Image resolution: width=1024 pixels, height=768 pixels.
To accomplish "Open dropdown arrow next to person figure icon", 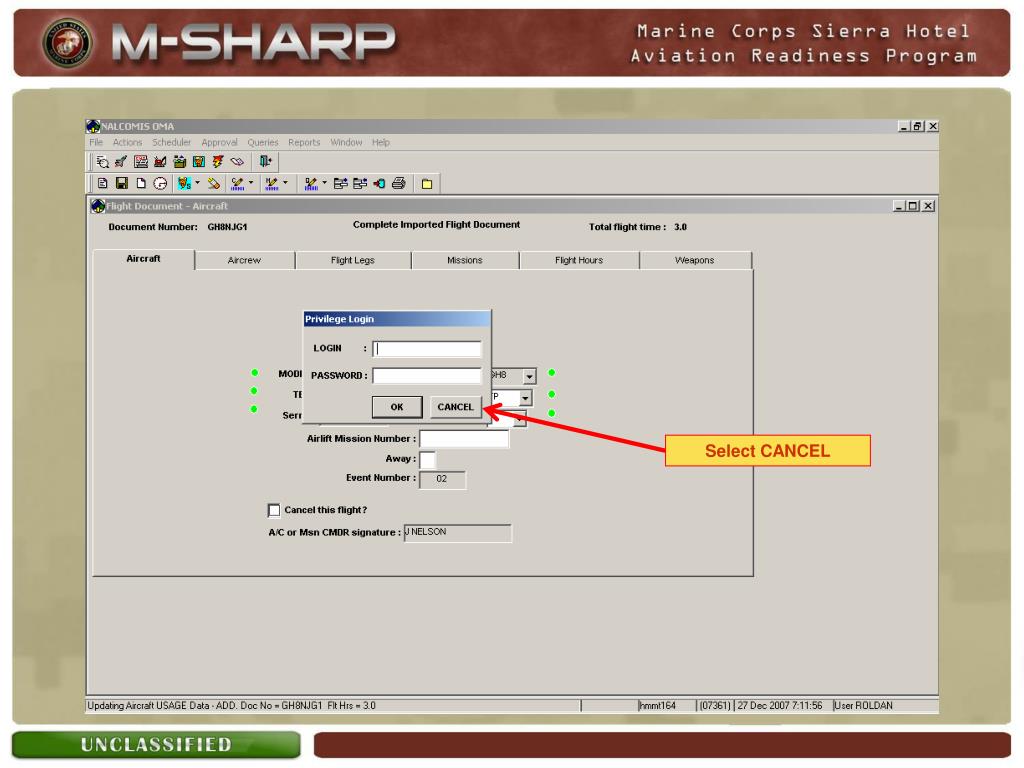I will 197,183.
